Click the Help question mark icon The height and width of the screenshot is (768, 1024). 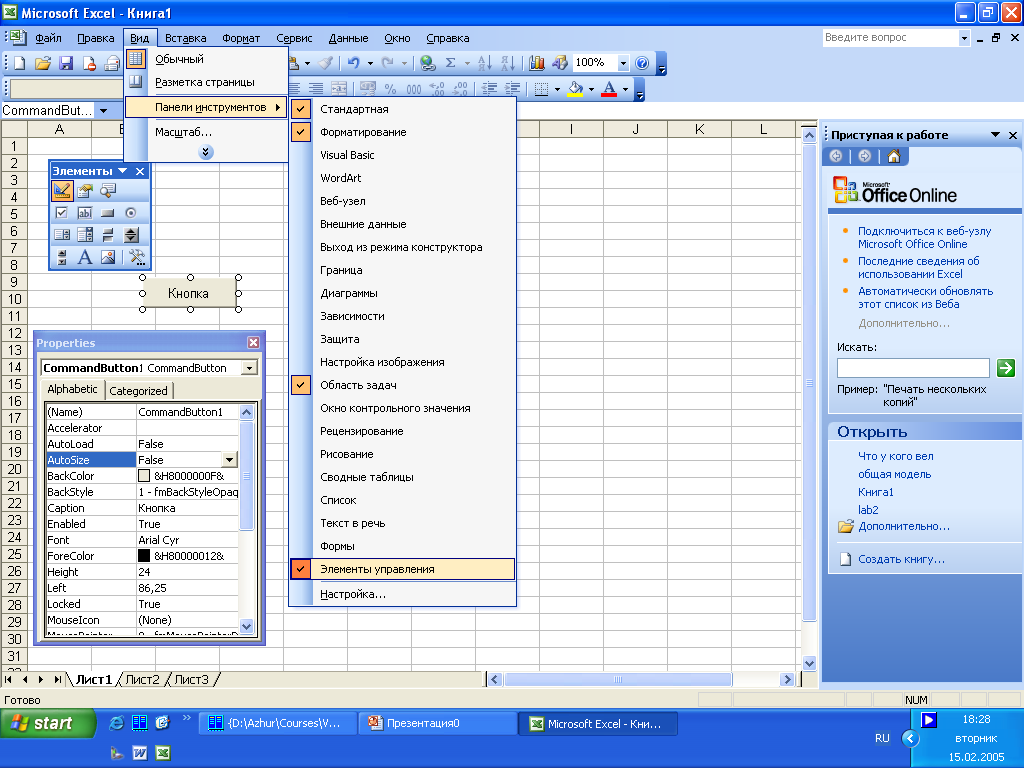click(x=642, y=63)
